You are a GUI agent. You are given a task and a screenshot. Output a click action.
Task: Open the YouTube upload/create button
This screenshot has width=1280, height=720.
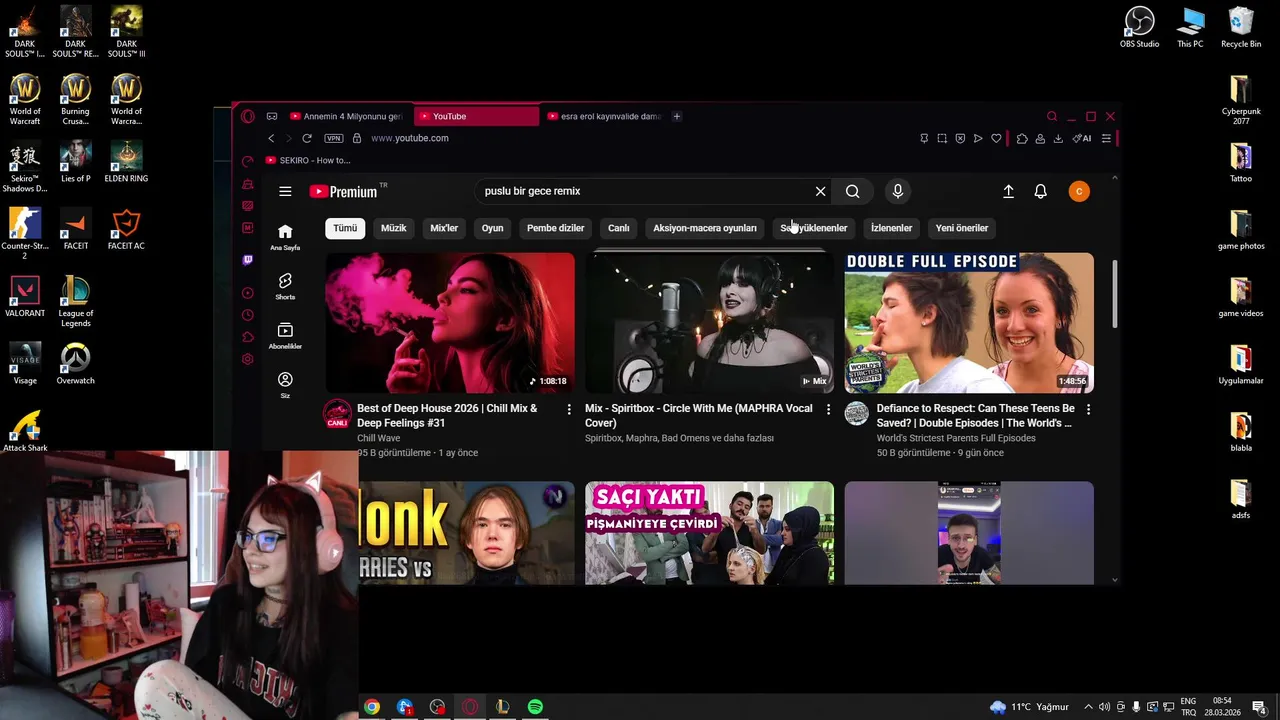[1008, 191]
